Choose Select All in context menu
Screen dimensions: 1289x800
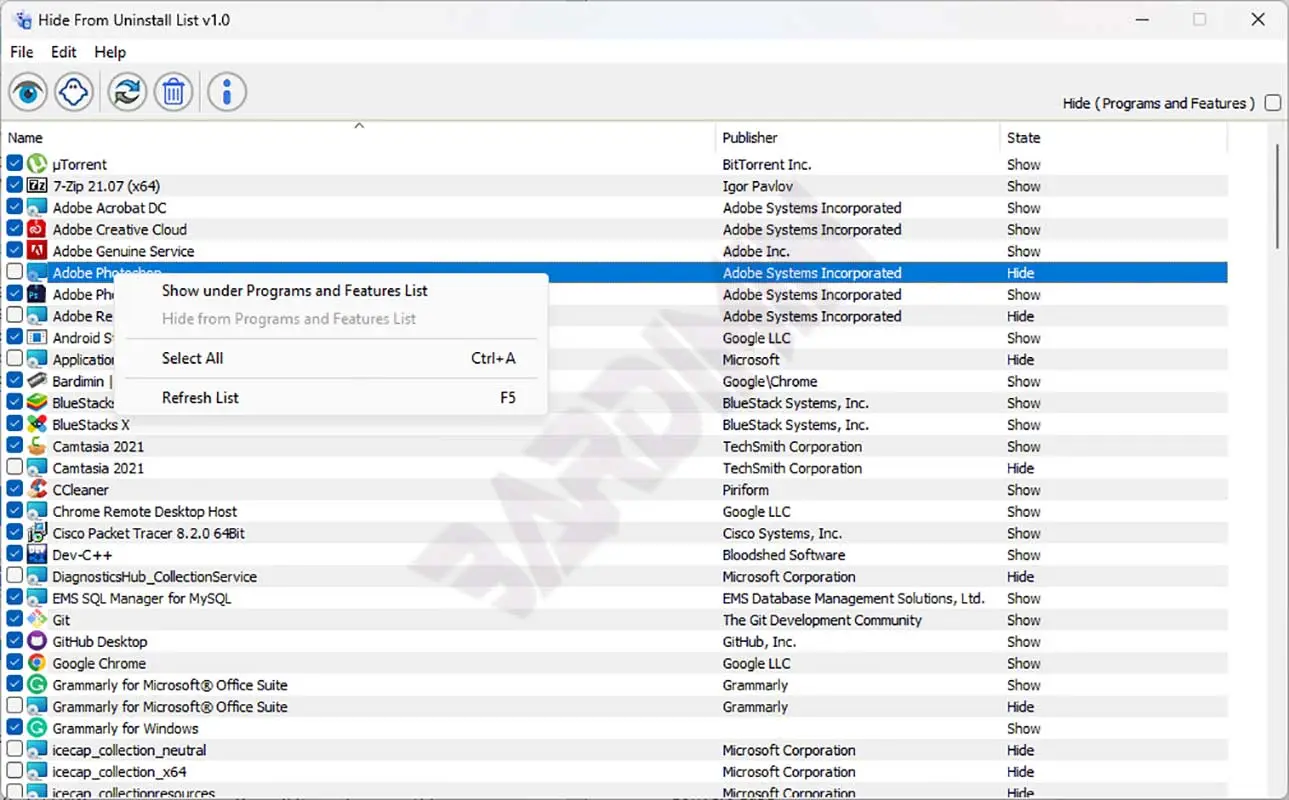pos(193,358)
